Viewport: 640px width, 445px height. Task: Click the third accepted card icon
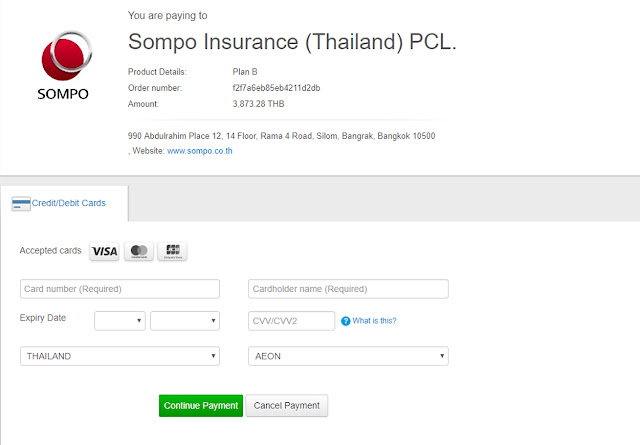(172, 252)
